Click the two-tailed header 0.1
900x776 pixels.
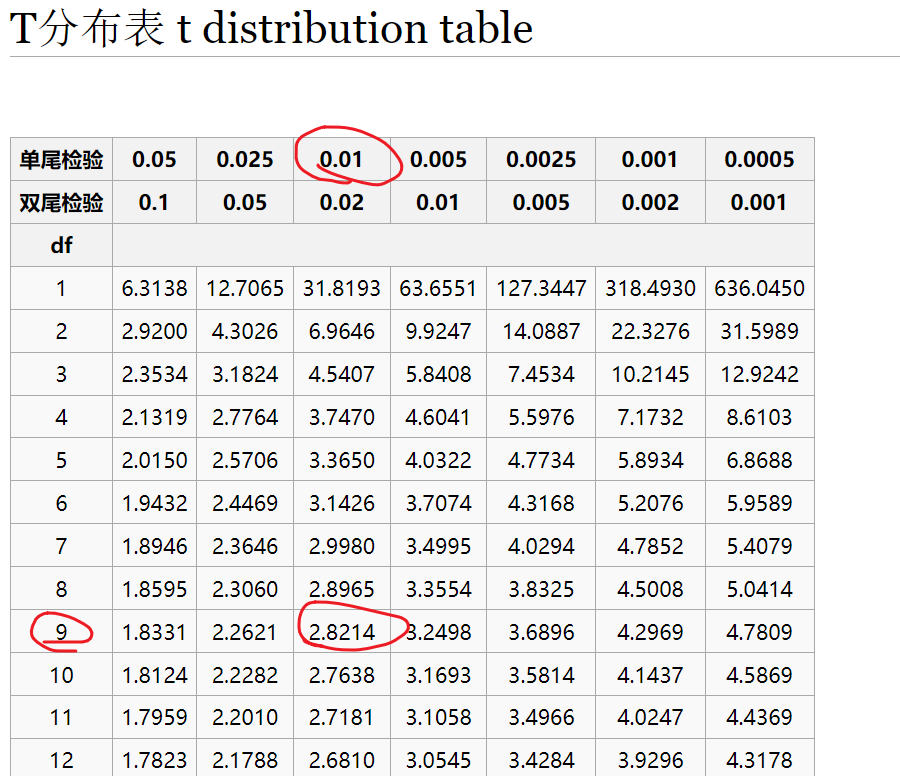[154, 203]
